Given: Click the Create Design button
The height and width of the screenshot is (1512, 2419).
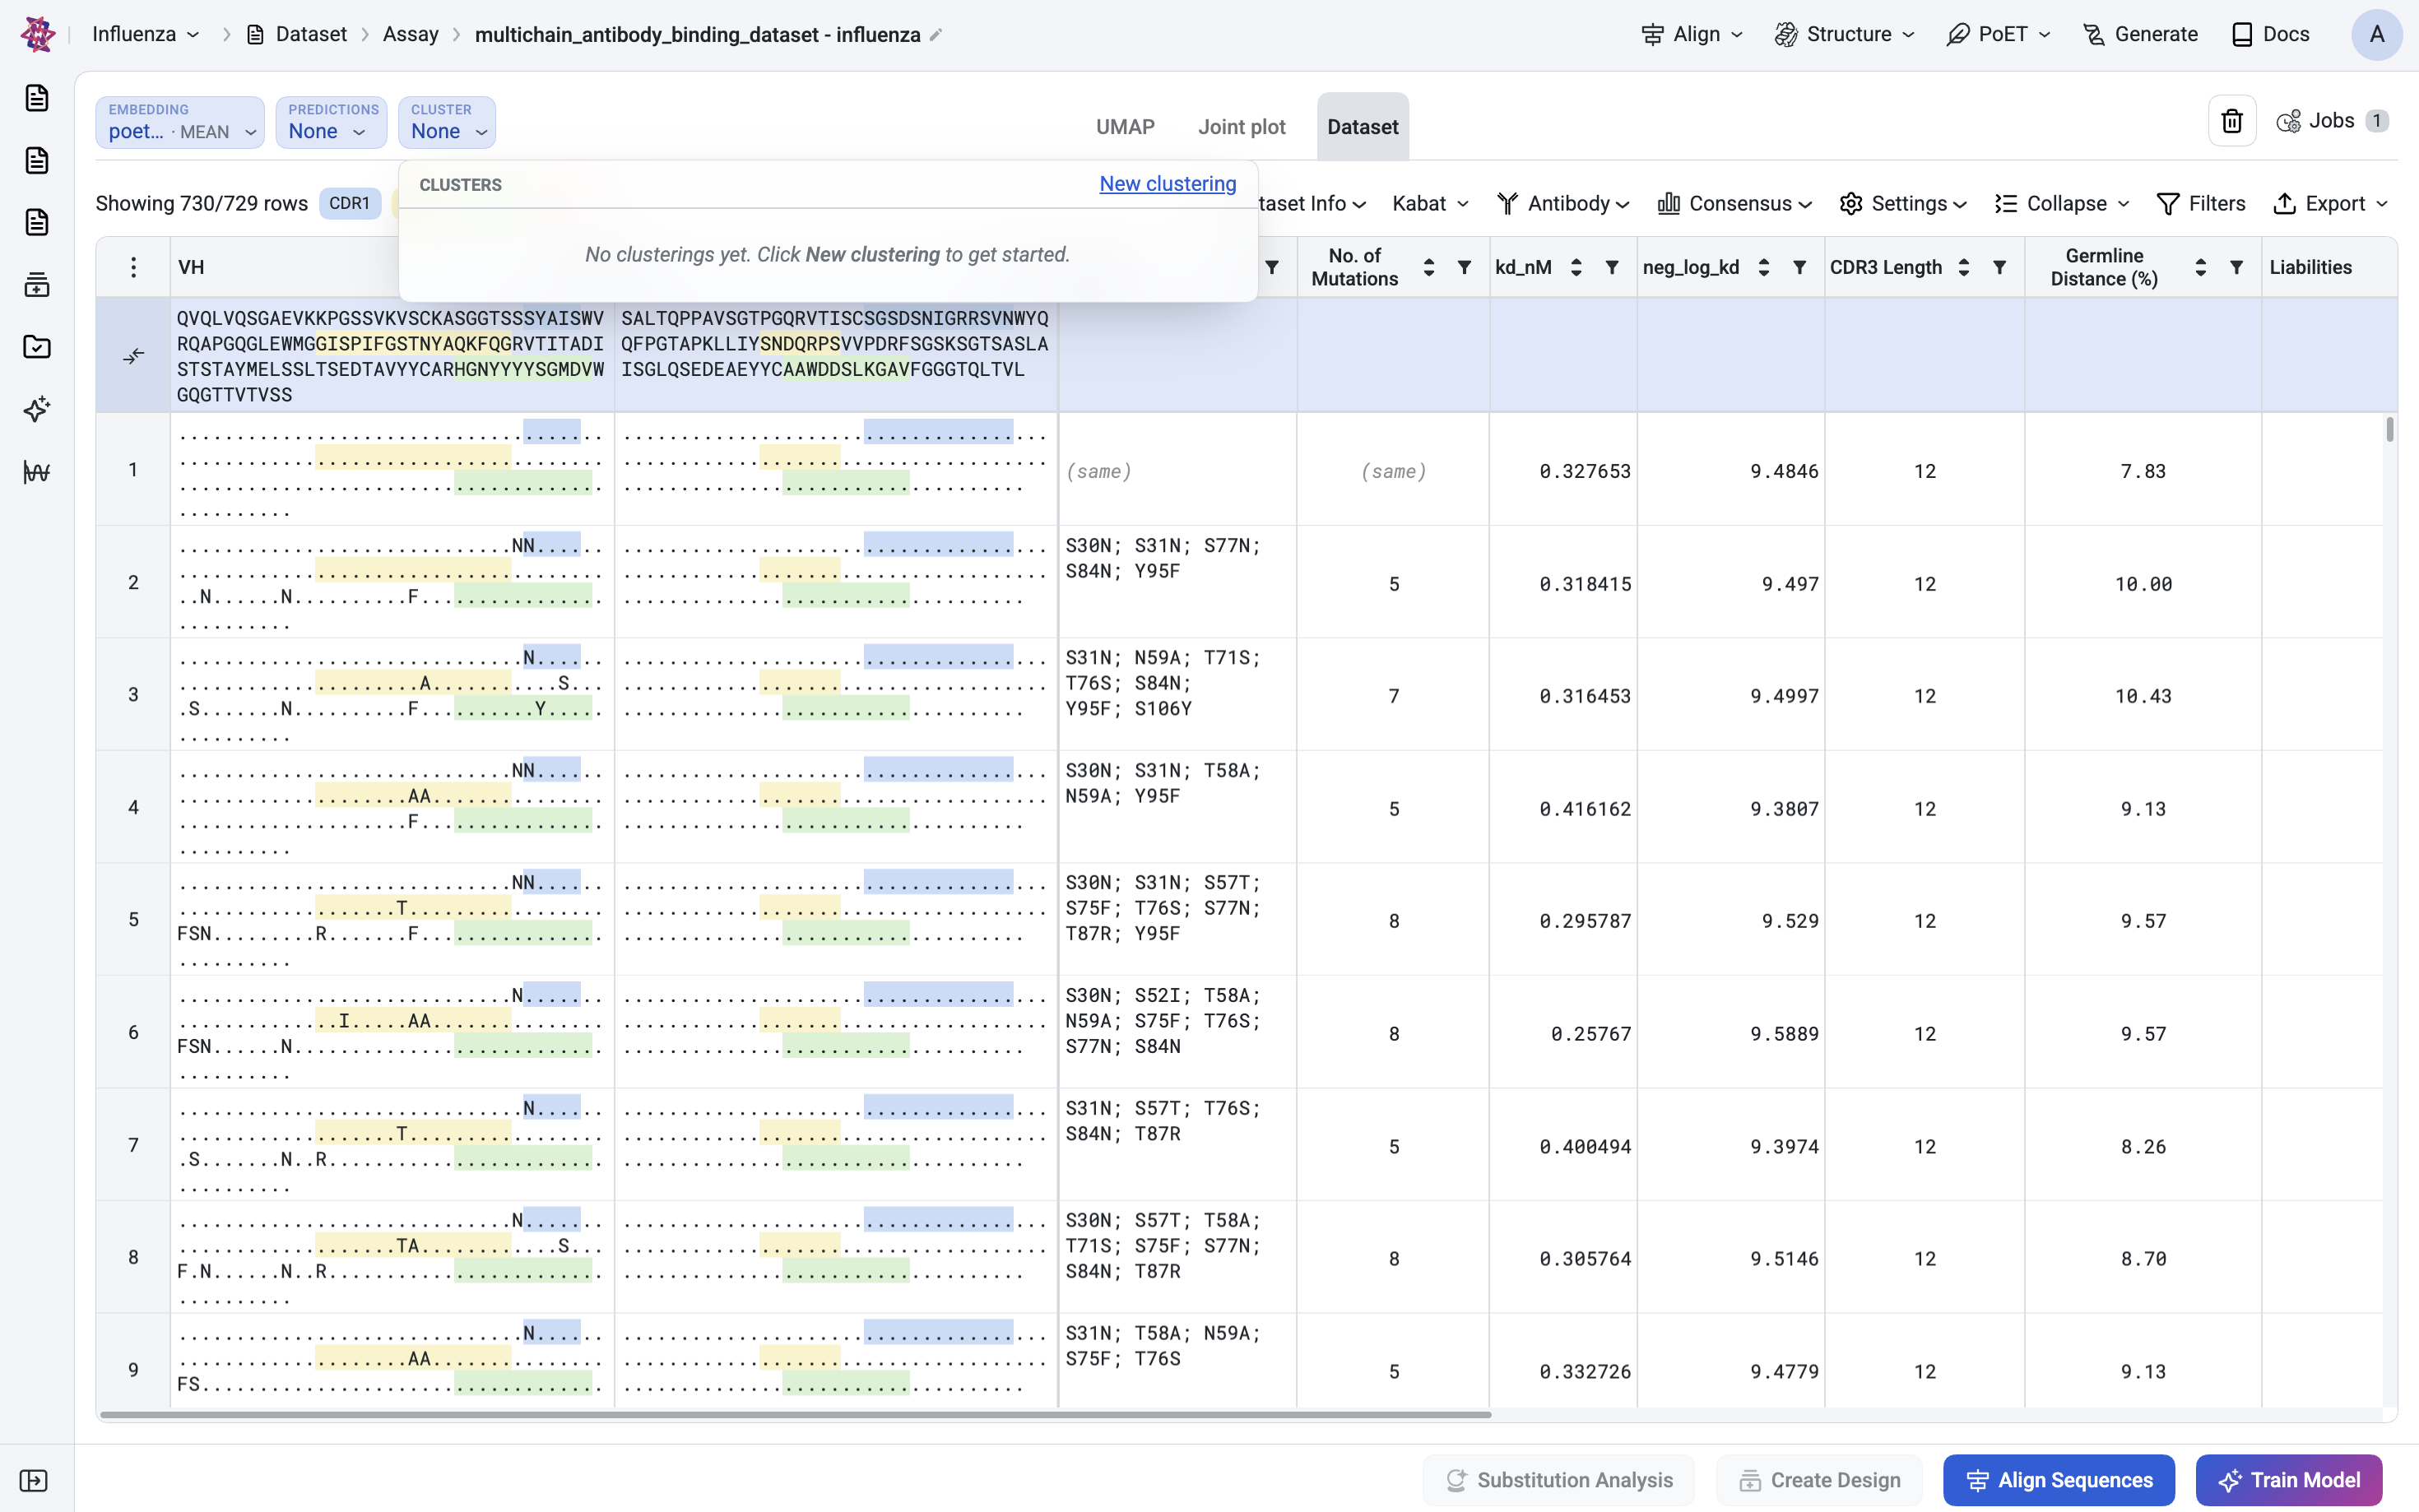Looking at the screenshot, I should click(1819, 1480).
